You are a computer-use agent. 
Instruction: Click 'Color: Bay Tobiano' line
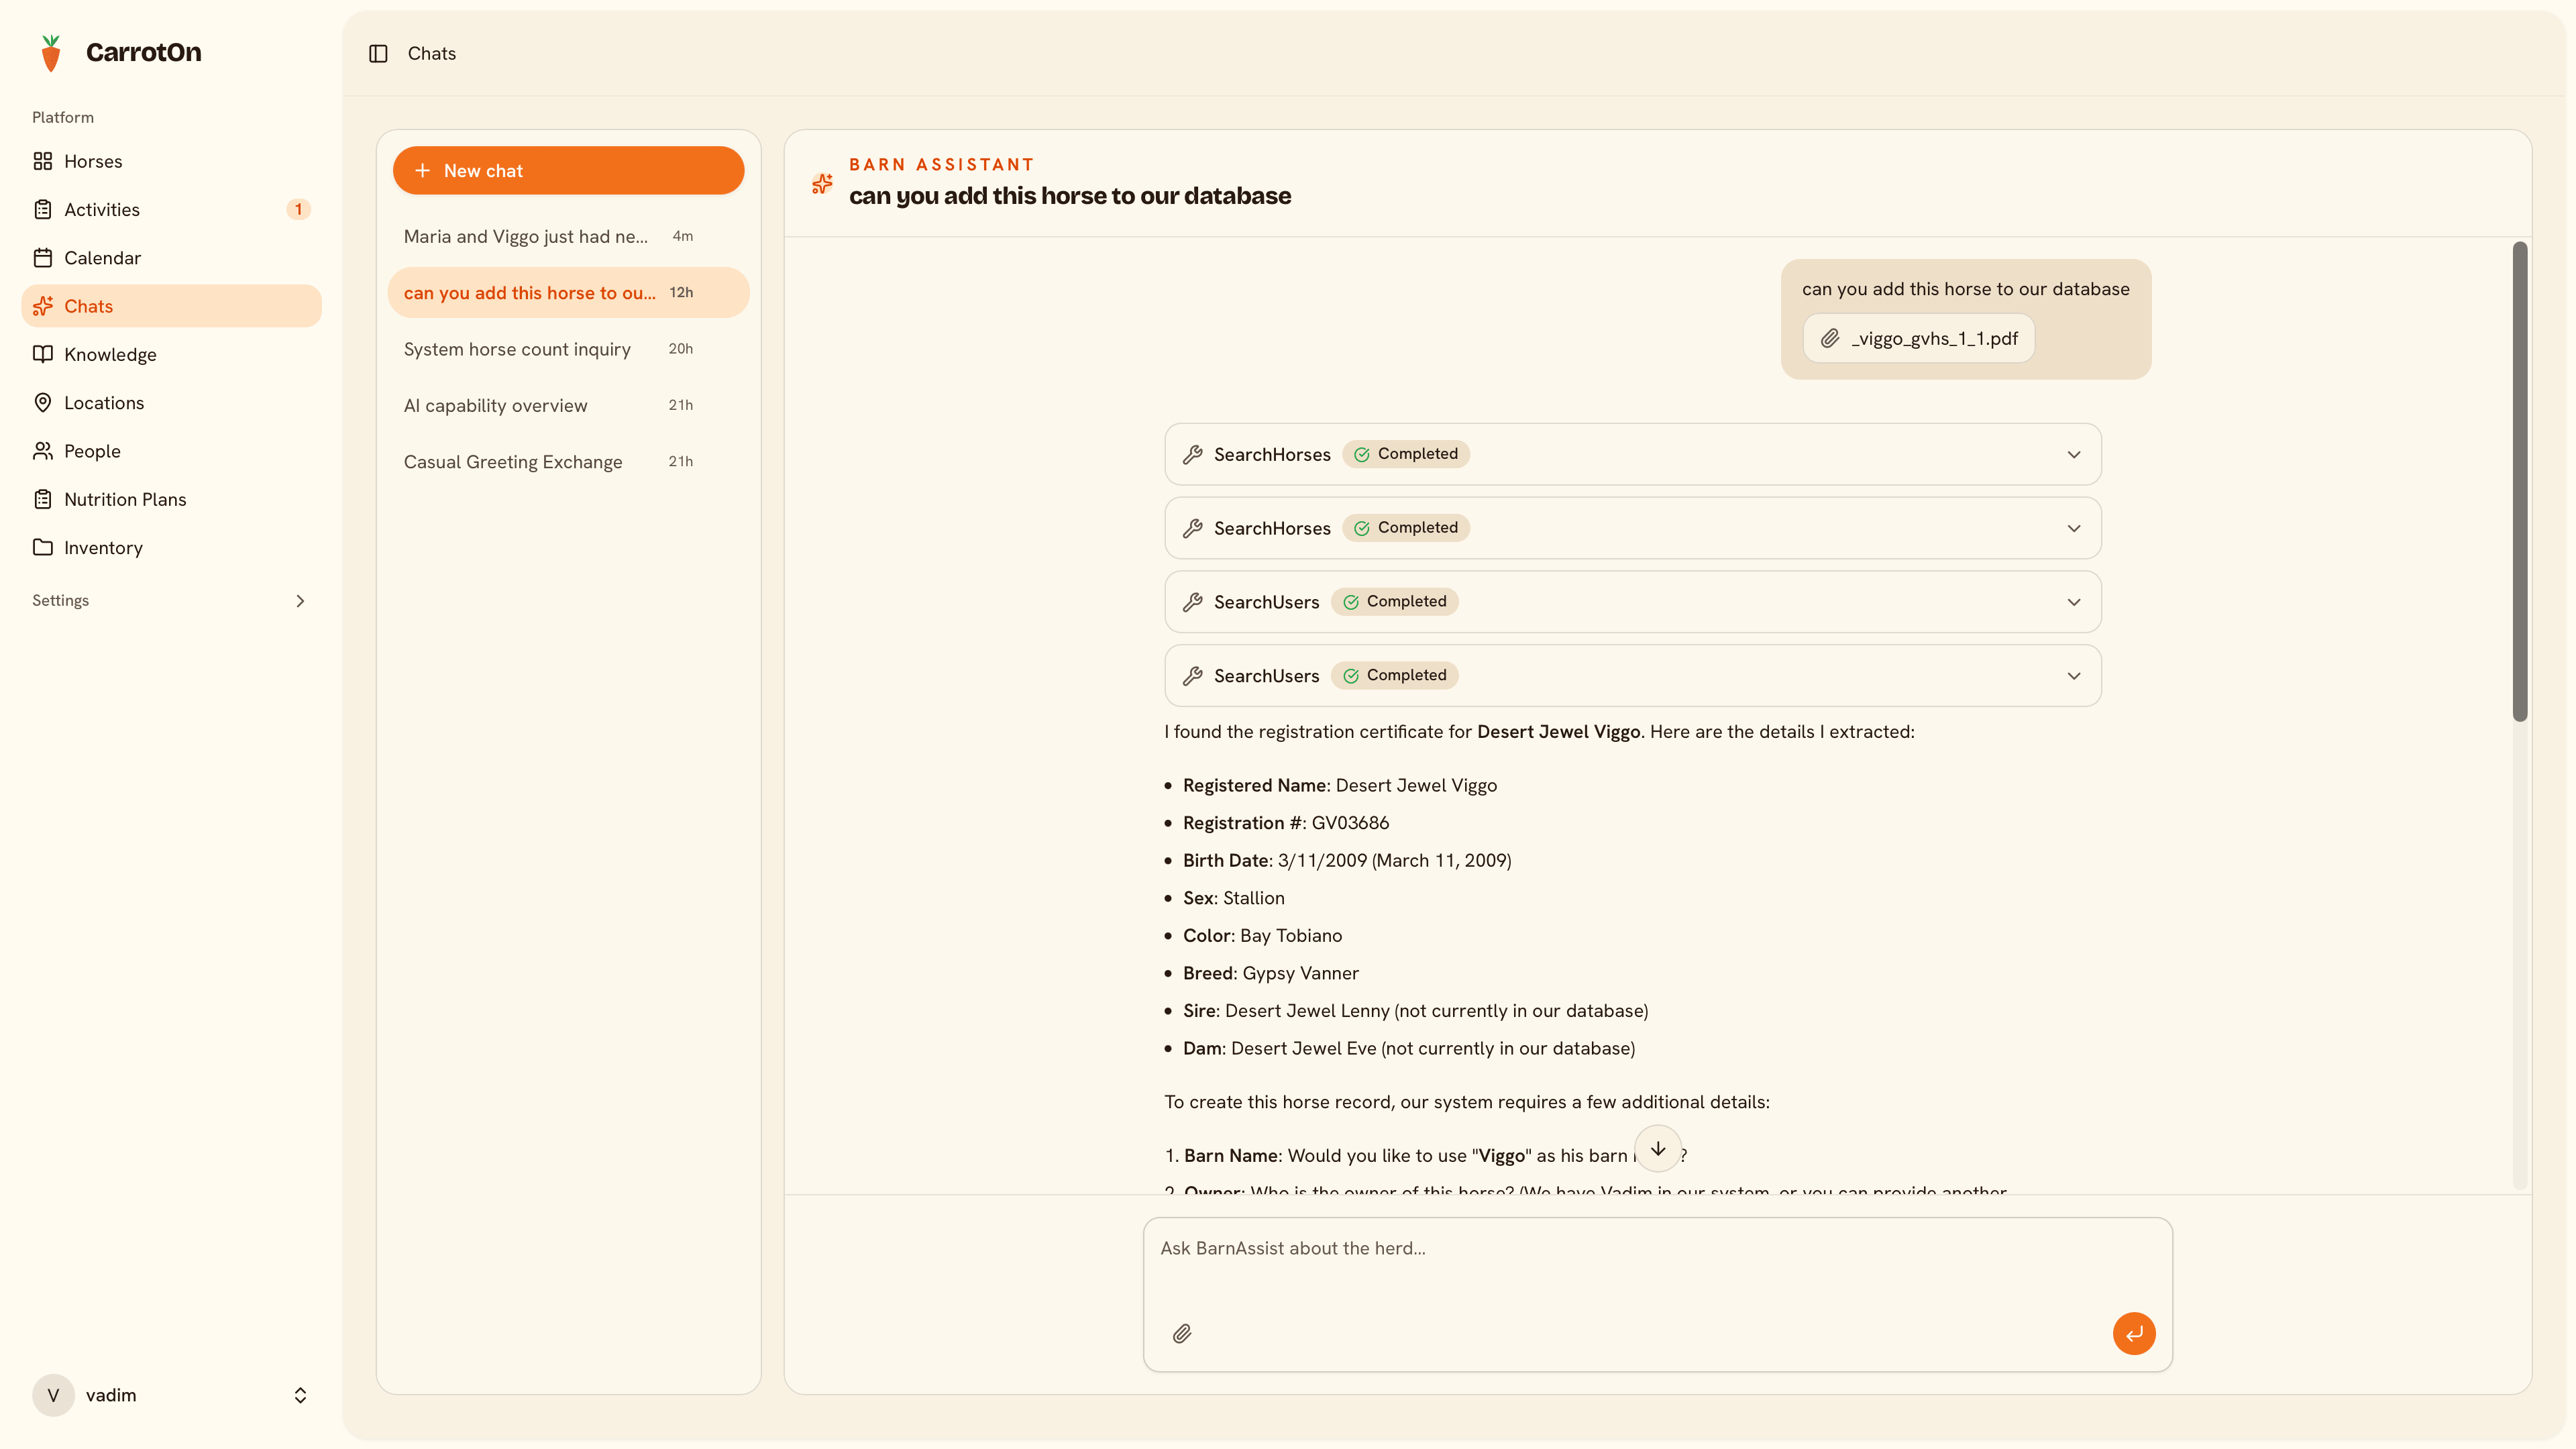click(1262, 936)
